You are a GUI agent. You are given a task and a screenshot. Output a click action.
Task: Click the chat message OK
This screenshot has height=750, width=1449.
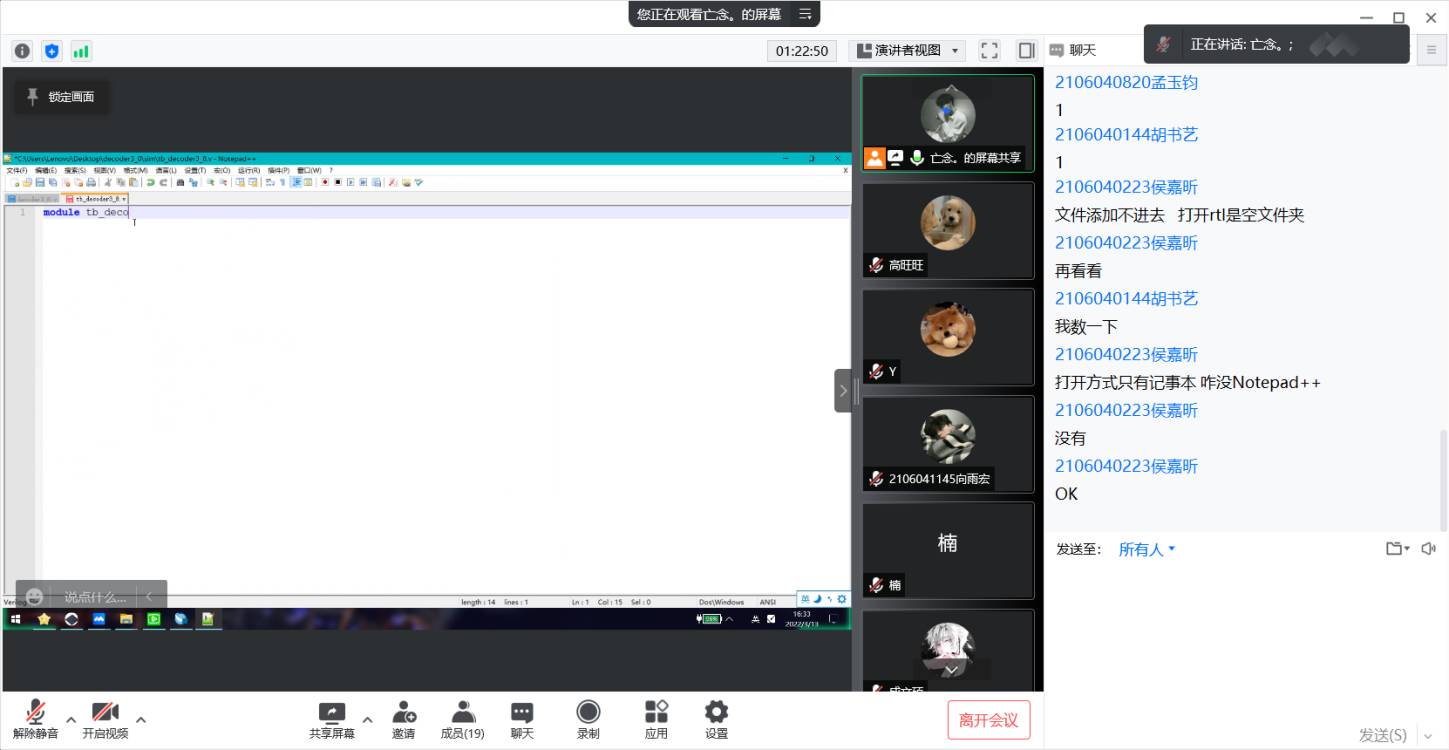click(x=1066, y=494)
